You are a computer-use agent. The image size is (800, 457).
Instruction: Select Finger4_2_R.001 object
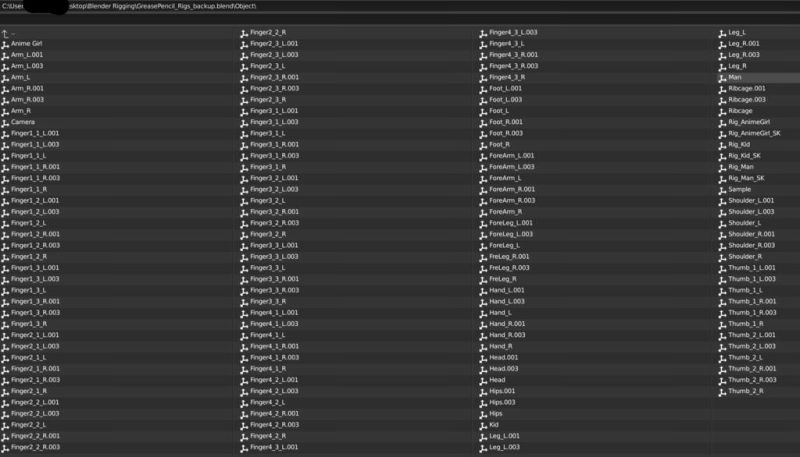(x=274, y=414)
